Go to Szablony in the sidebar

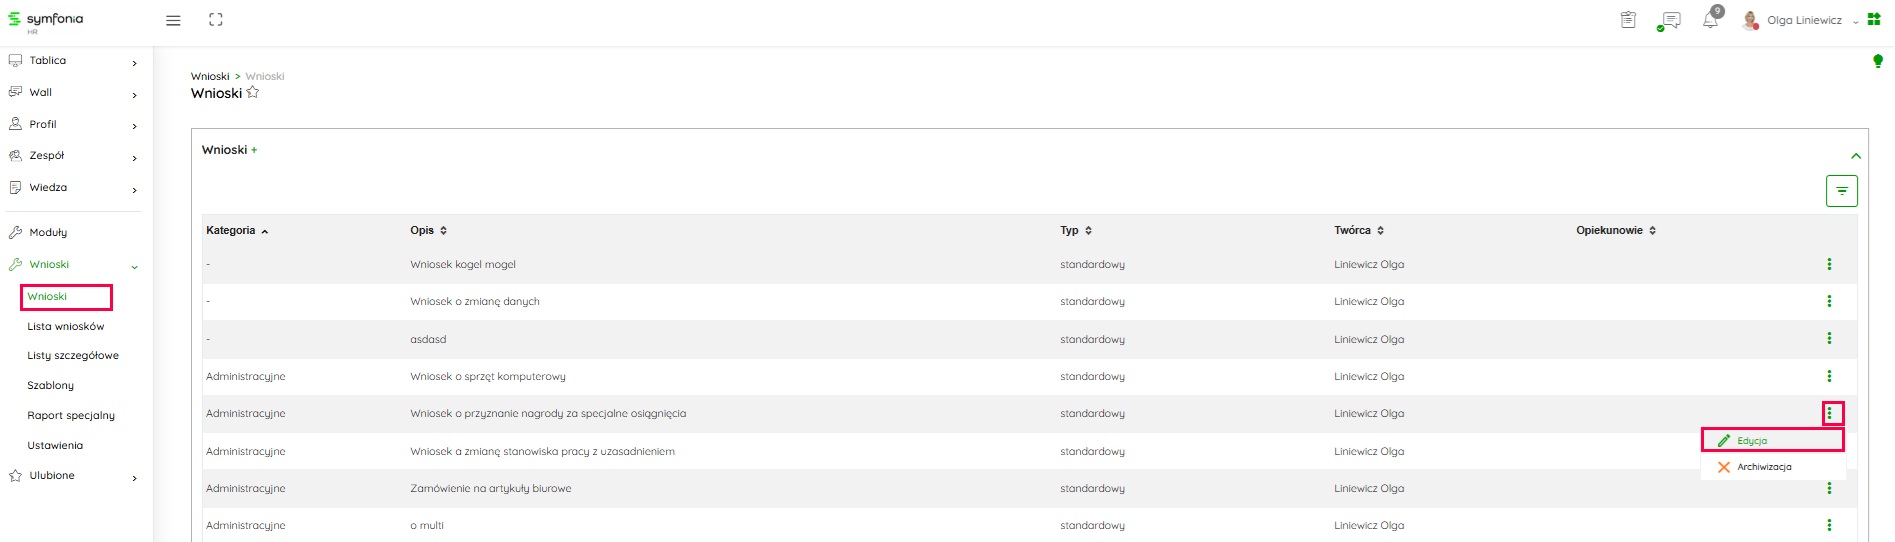[51, 386]
